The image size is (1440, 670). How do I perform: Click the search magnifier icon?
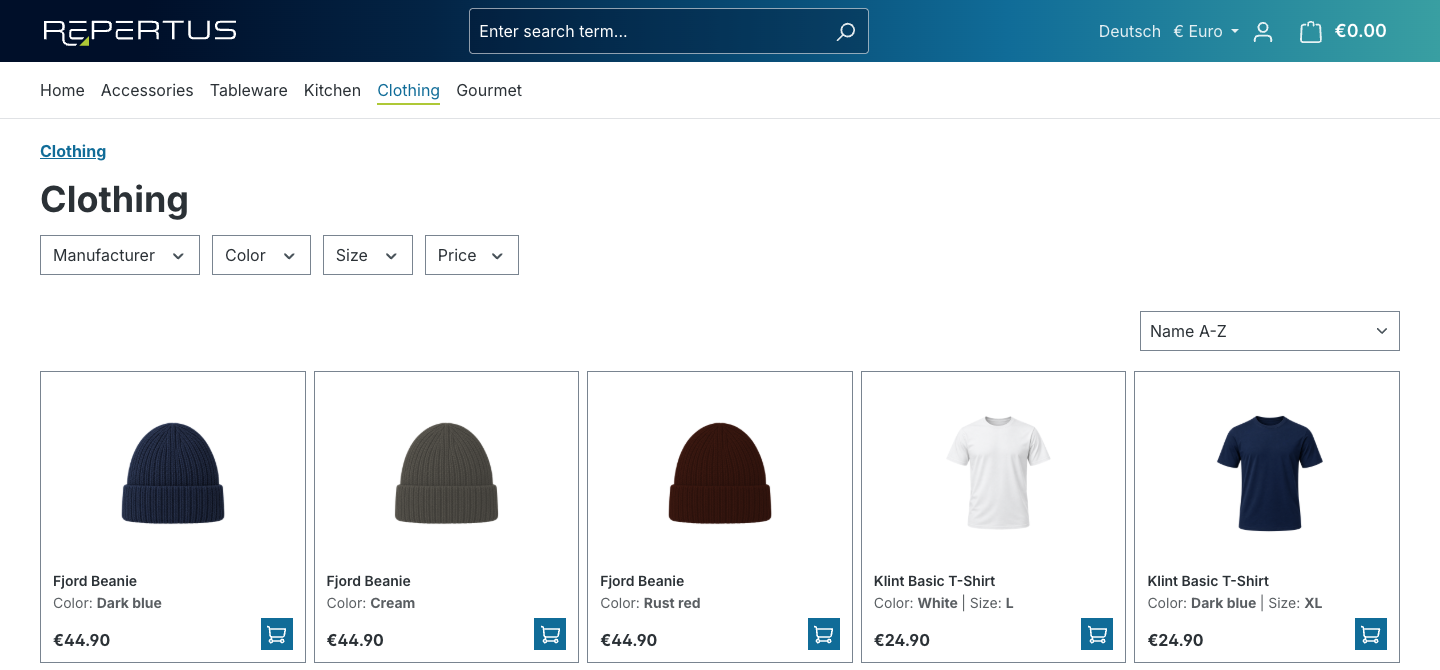pyautogui.click(x=846, y=31)
